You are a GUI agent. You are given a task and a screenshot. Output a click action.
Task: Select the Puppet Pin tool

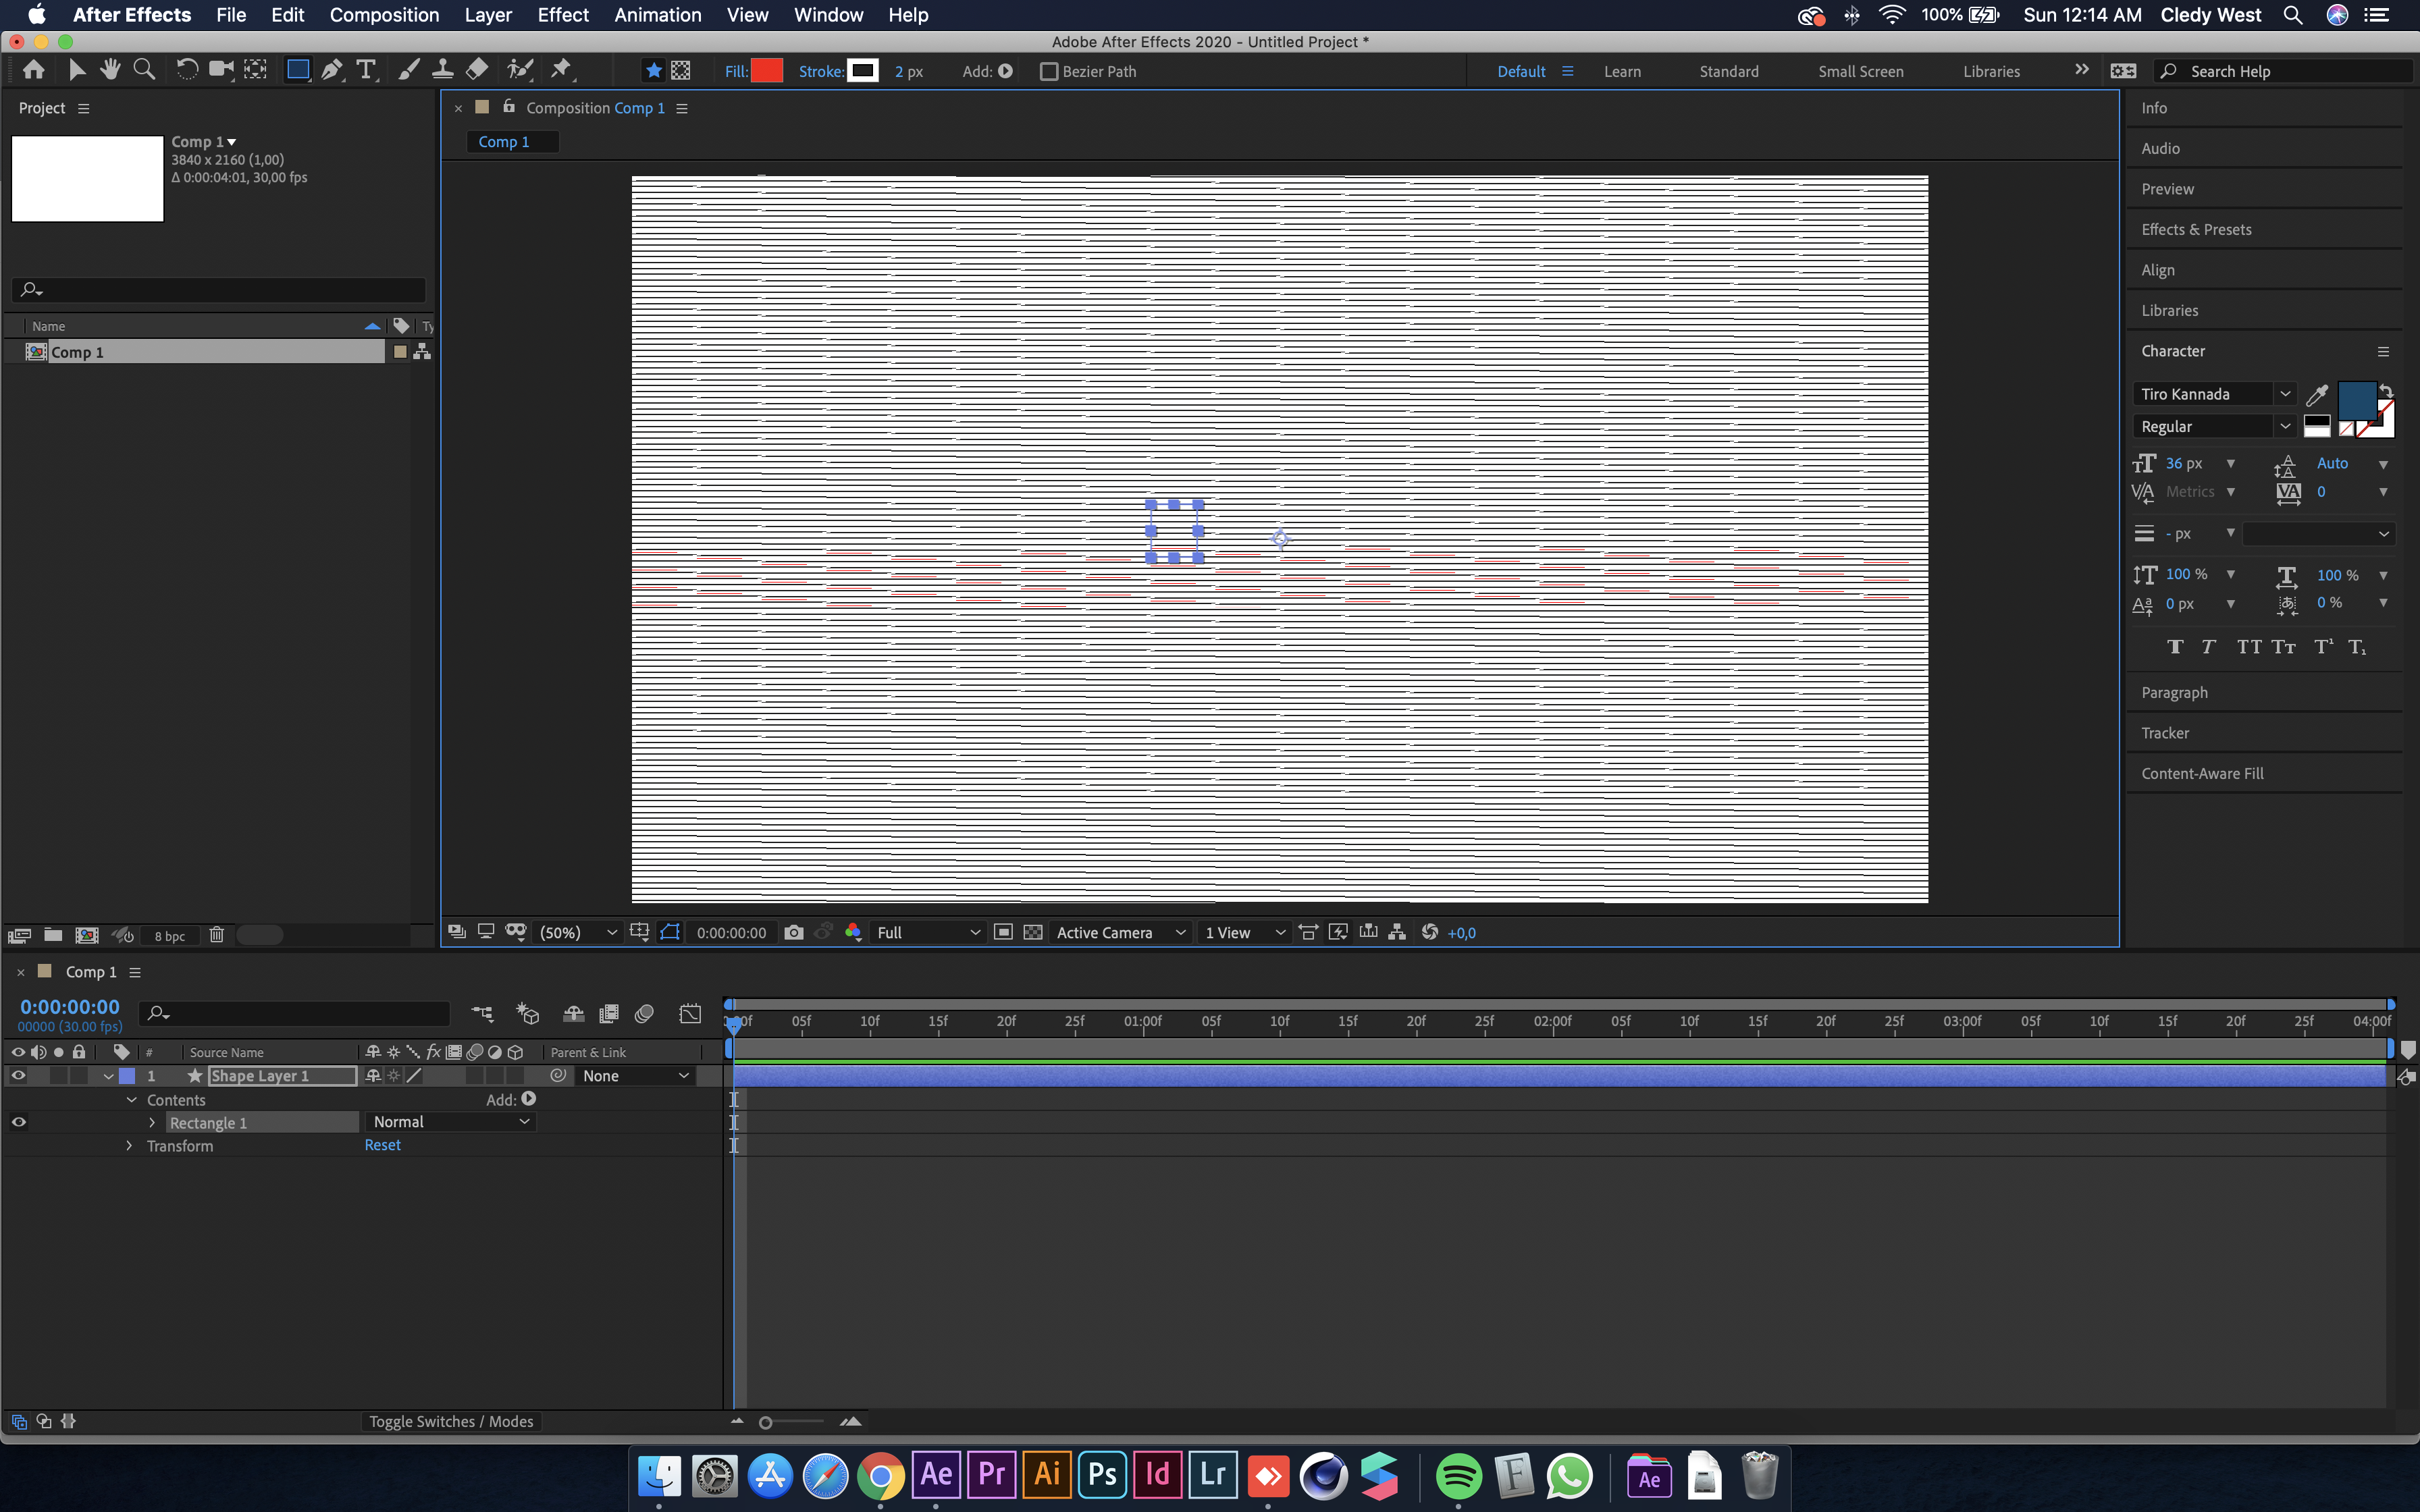(x=561, y=69)
